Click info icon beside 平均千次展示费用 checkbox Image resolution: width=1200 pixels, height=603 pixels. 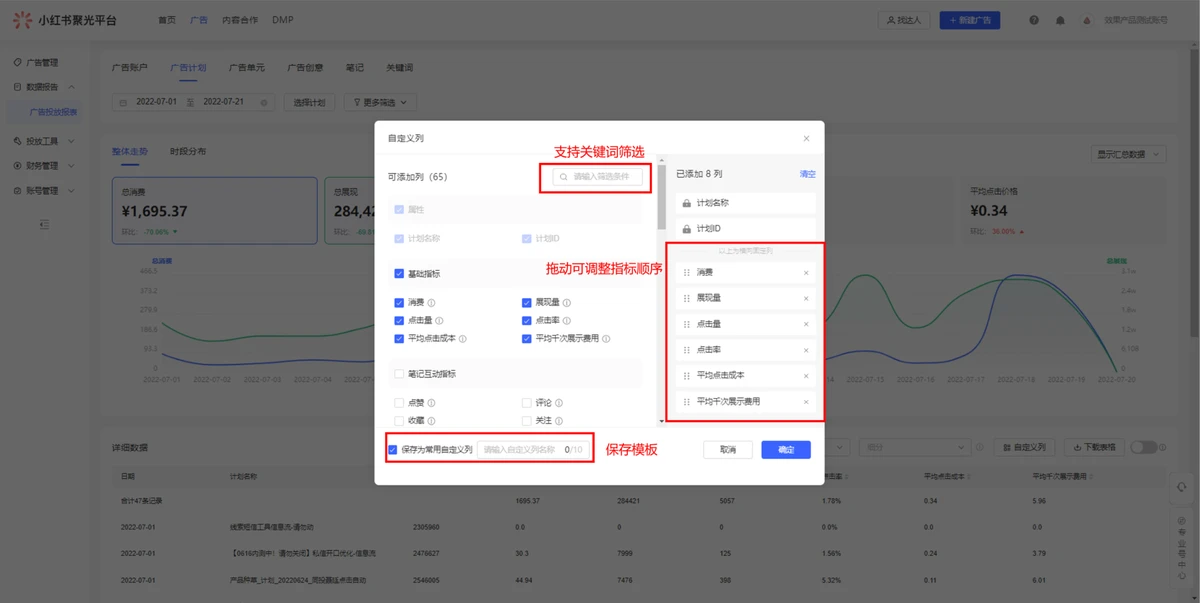[x=606, y=339]
